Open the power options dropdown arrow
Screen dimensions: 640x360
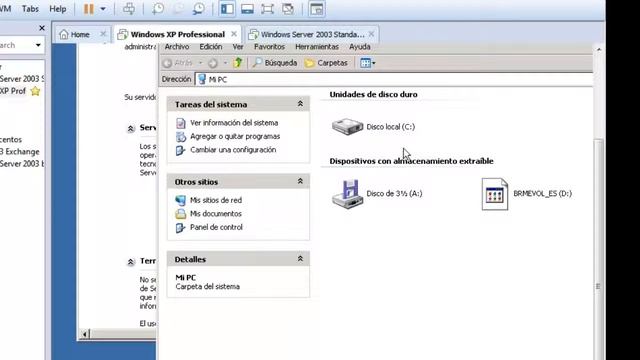[x=103, y=9]
